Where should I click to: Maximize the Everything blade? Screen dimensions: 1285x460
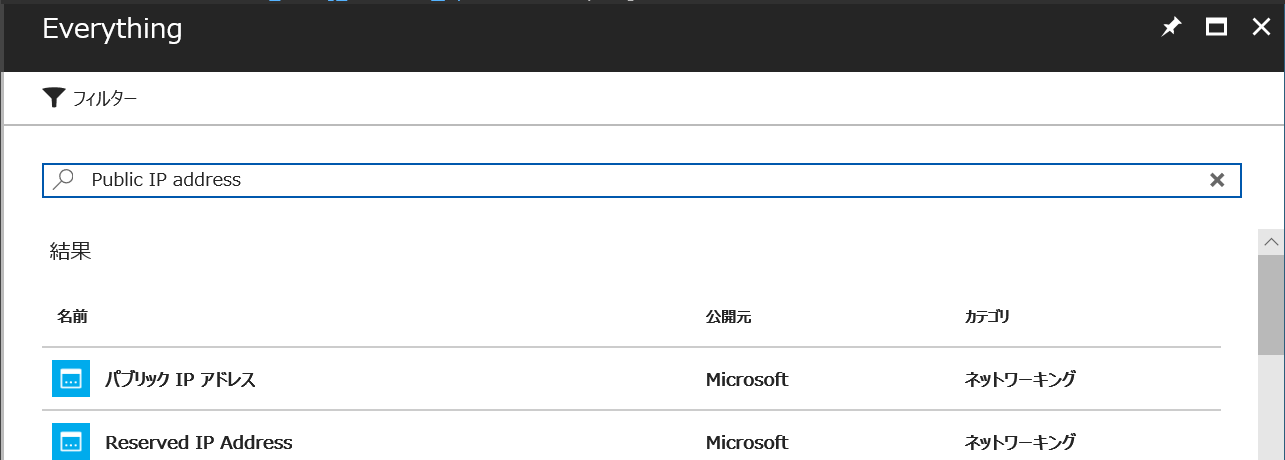click(x=1216, y=28)
